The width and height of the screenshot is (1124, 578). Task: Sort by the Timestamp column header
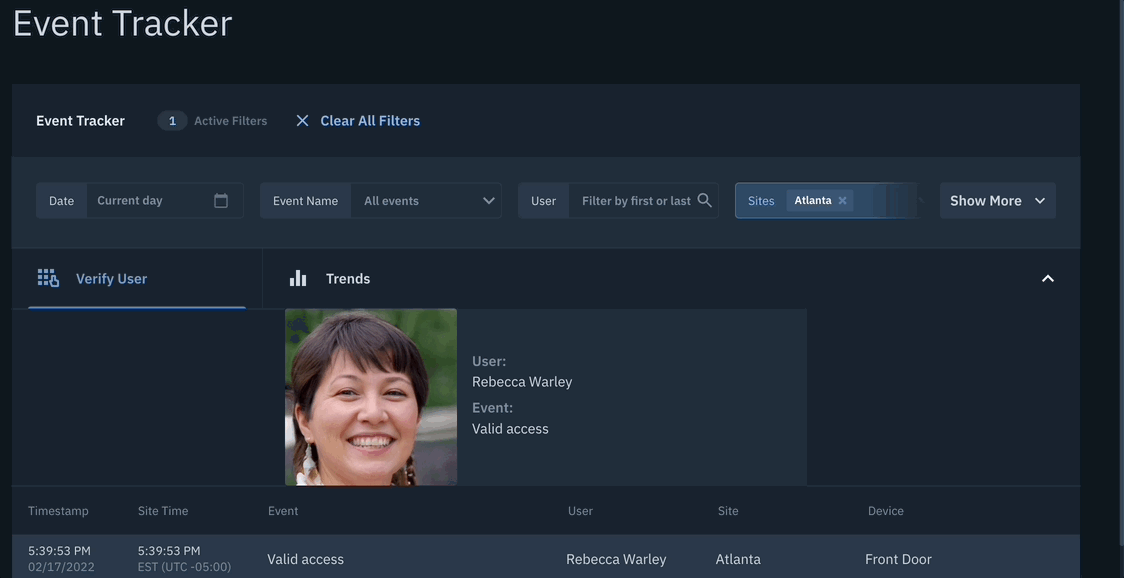[x=58, y=511]
